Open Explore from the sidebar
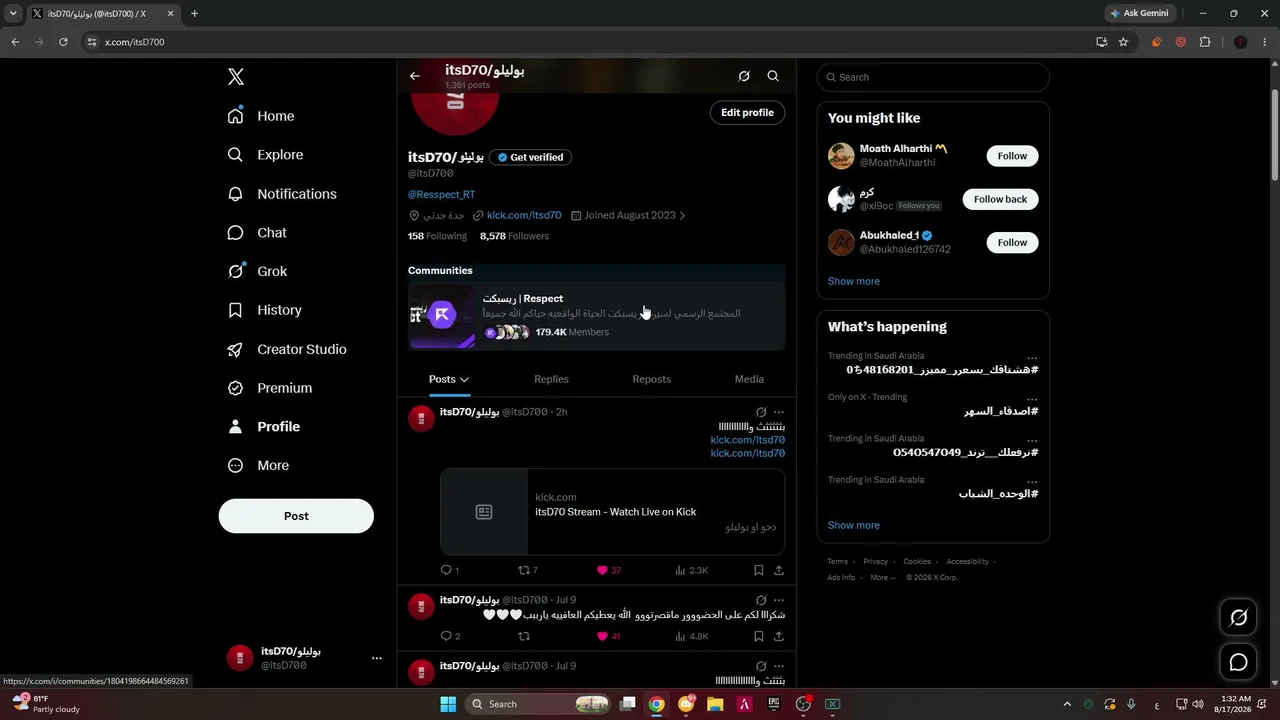 [265, 155]
